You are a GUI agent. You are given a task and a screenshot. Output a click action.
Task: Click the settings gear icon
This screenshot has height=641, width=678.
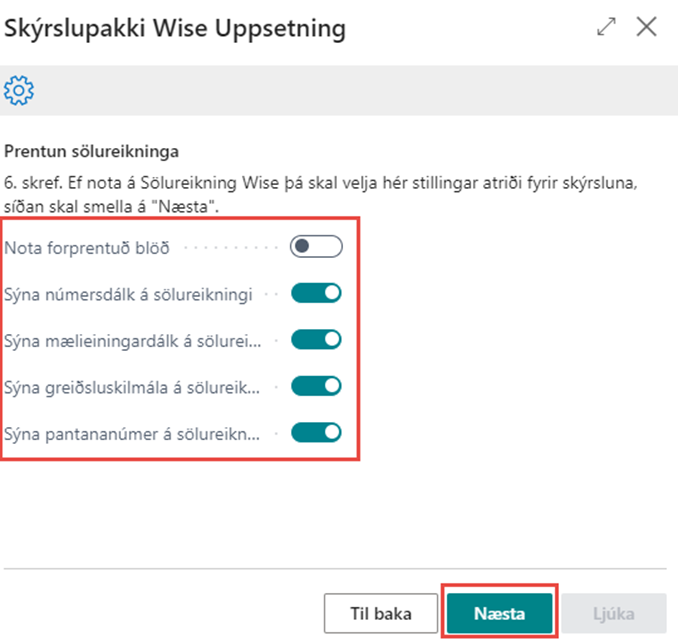(x=19, y=91)
